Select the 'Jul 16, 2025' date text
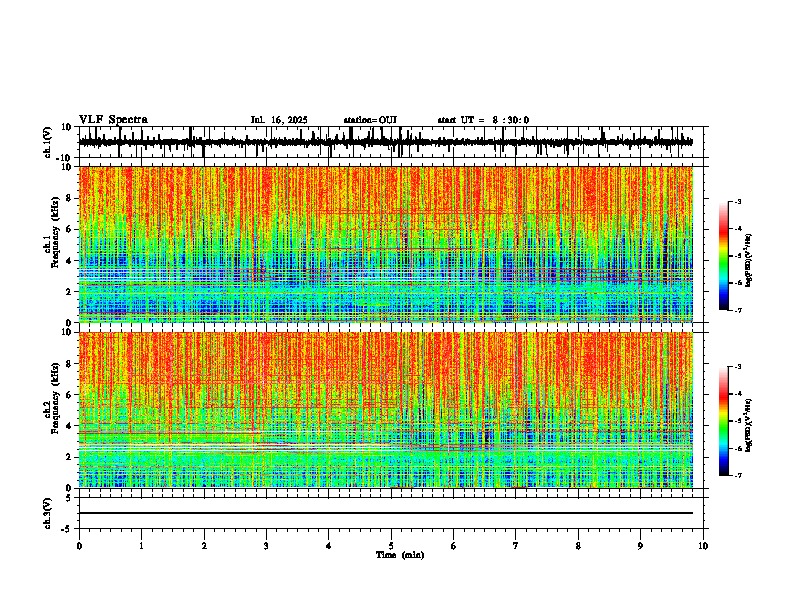792x612 pixels. pyautogui.click(x=279, y=120)
